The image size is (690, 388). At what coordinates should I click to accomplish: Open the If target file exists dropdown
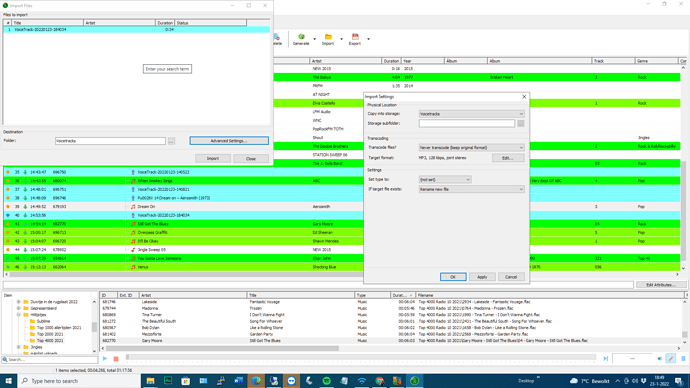tap(471, 189)
